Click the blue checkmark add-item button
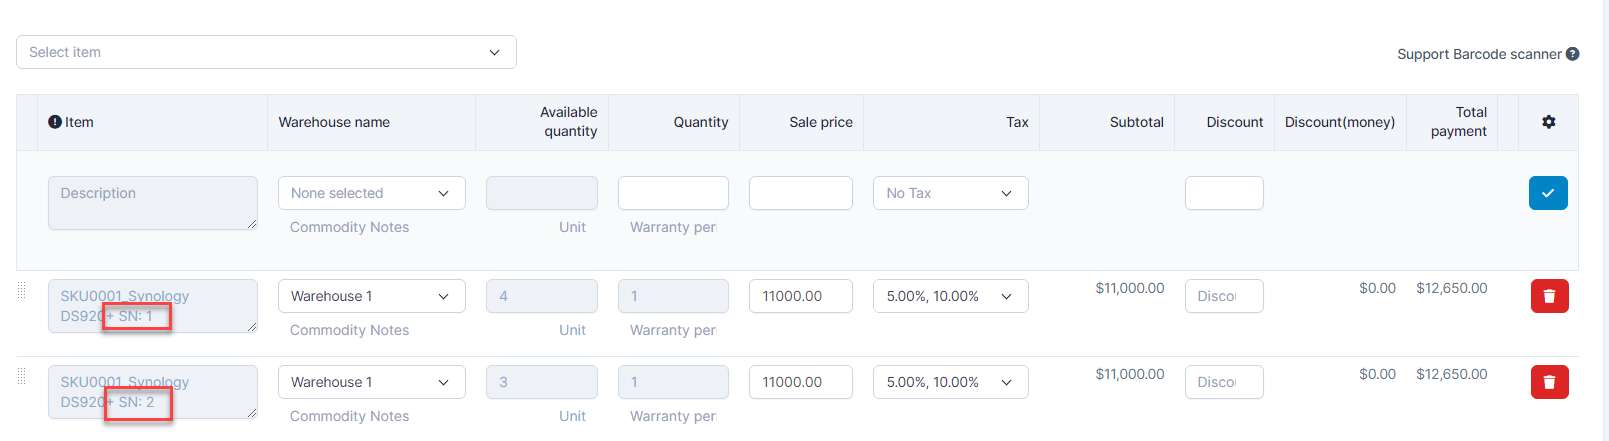 [x=1547, y=193]
